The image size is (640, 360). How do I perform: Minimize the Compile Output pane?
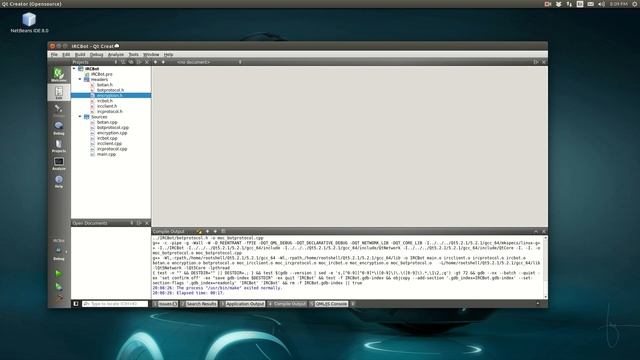(x=536, y=231)
